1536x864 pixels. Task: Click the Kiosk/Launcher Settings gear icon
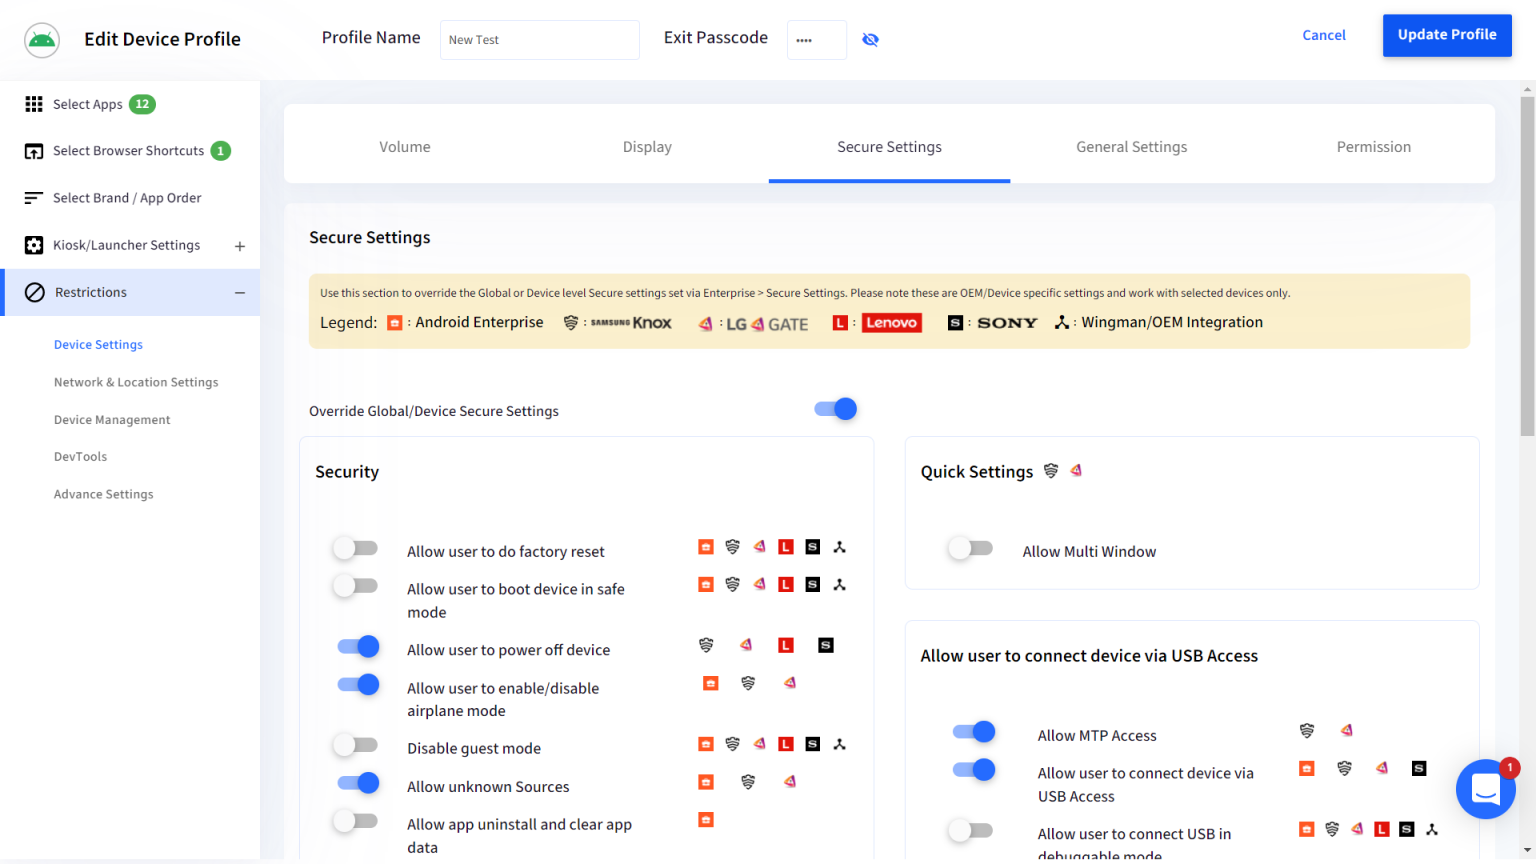pyautogui.click(x=34, y=245)
